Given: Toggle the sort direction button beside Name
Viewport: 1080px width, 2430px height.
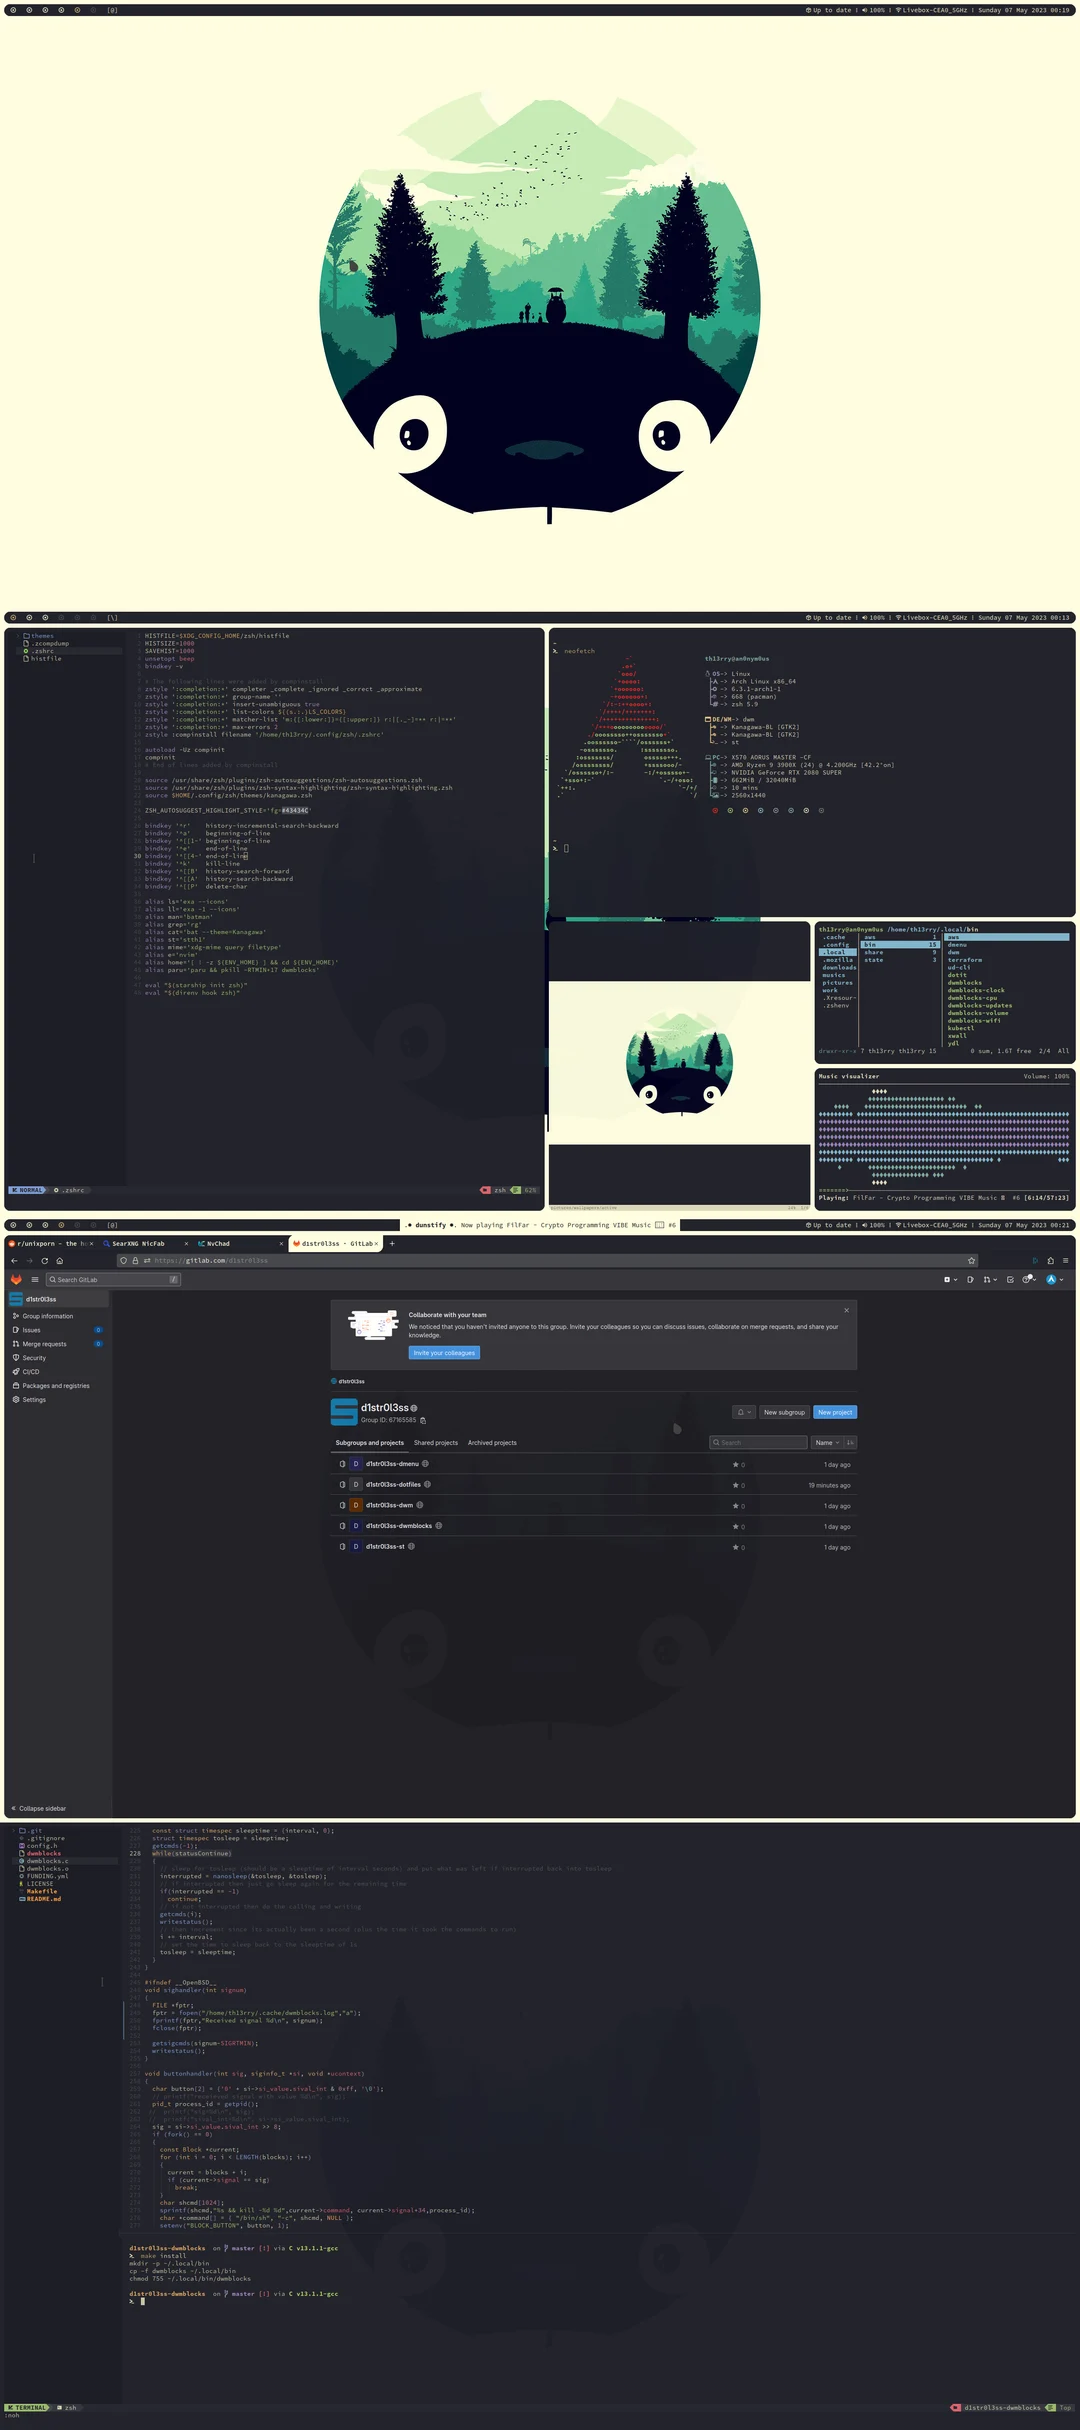Looking at the screenshot, I should [851, 1443].
